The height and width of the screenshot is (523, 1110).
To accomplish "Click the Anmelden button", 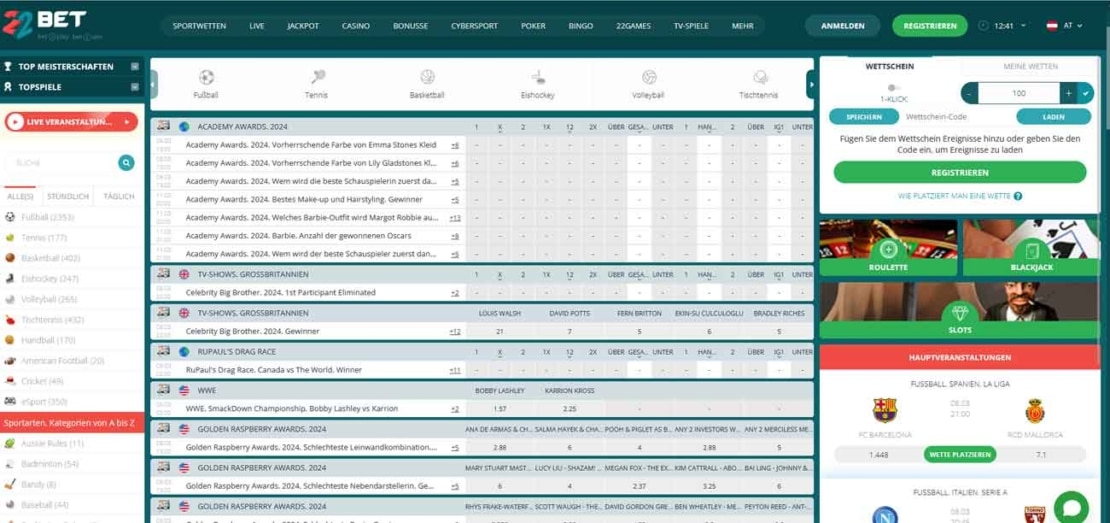I will click(x=842, y=26).
